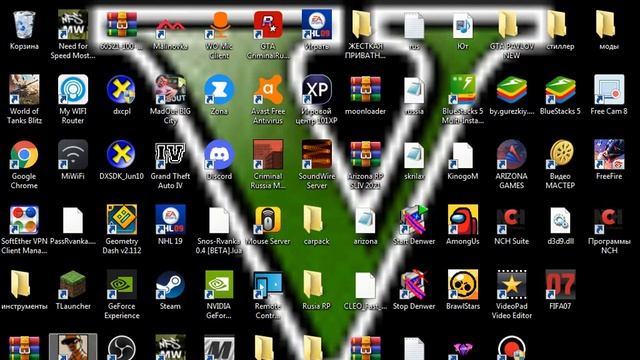Open SoftEther VPN Client Manager
Image resolution: width=640 pixels, height=360 pixels.
pos(24,220)
